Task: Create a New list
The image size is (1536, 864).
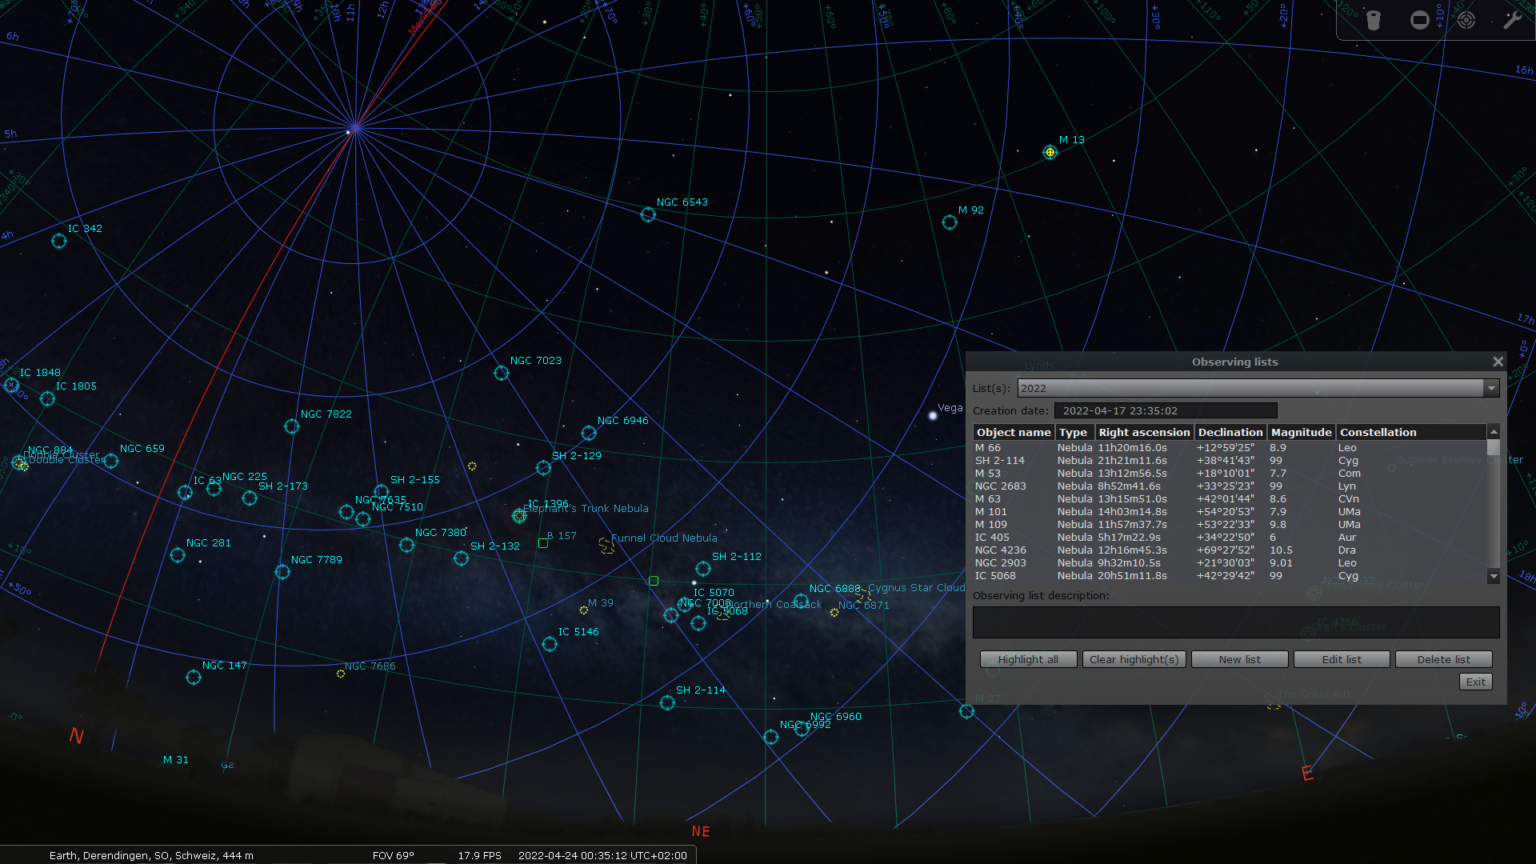Action: pos(1239,659)
